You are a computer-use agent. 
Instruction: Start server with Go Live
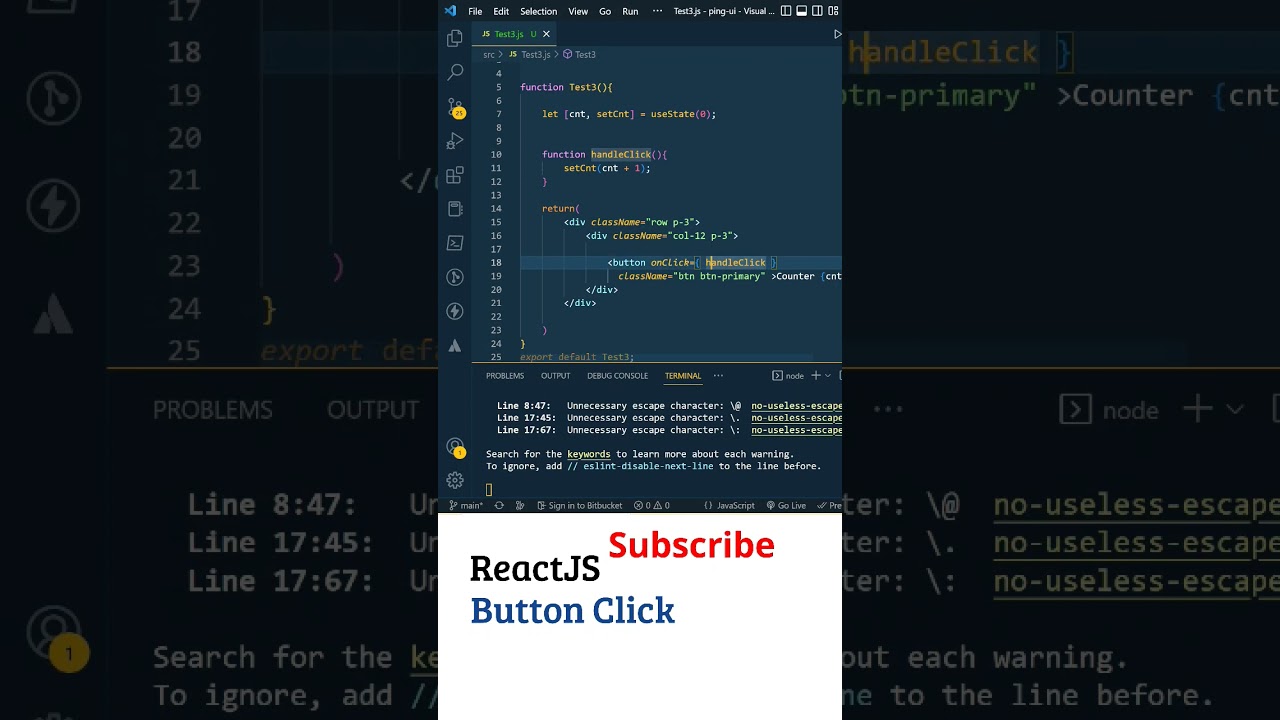(786, 506)
